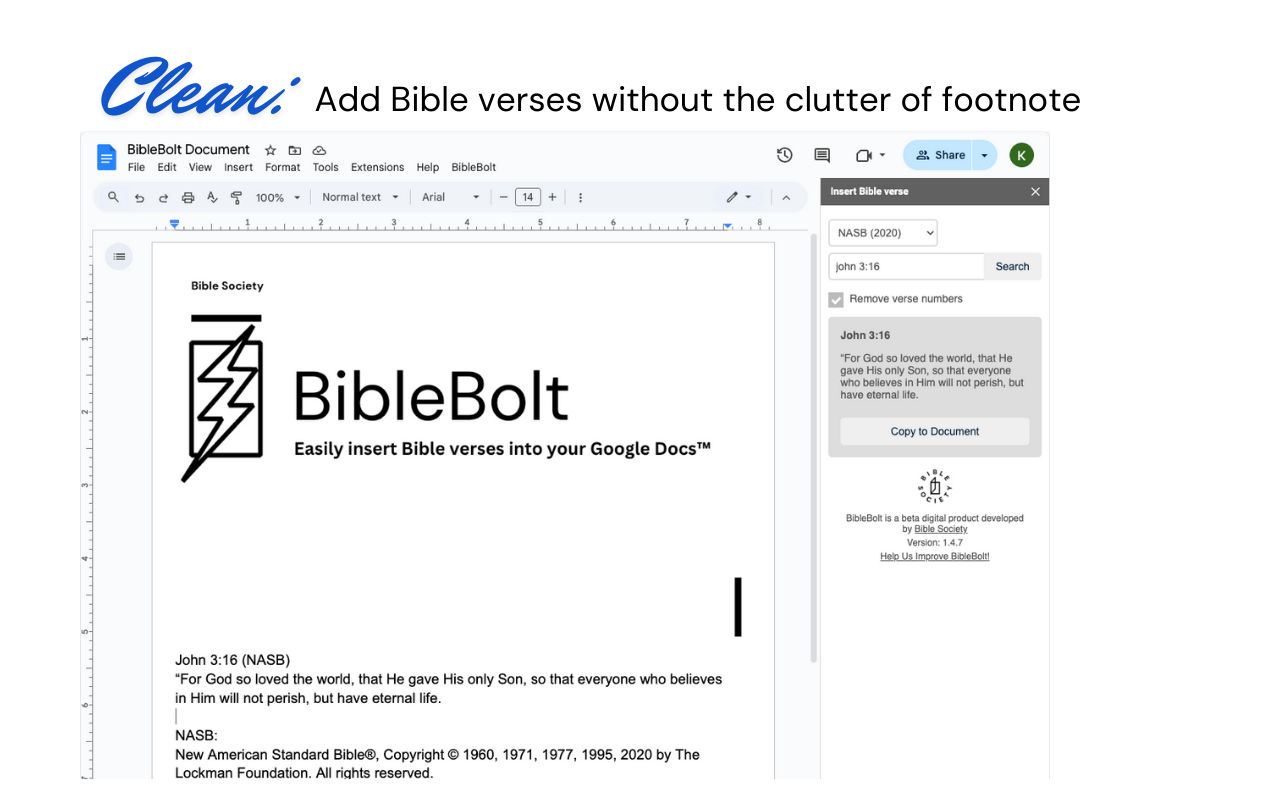The width and height of the screenshot is (1280, 800).
Task: Open the Extensions menu
Action: click(377, 167)
